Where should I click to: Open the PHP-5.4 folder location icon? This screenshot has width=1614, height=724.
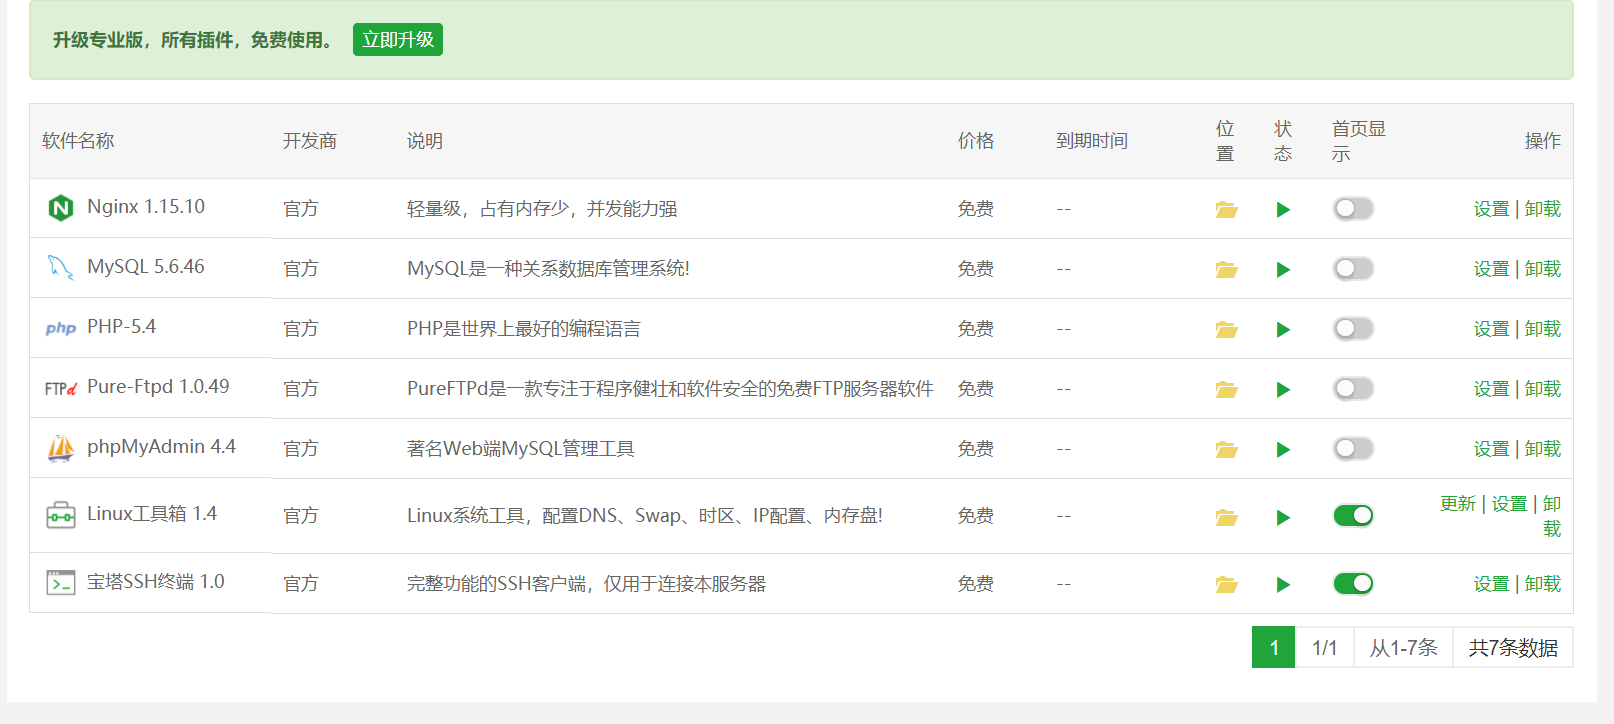[x=1226, y=330]
